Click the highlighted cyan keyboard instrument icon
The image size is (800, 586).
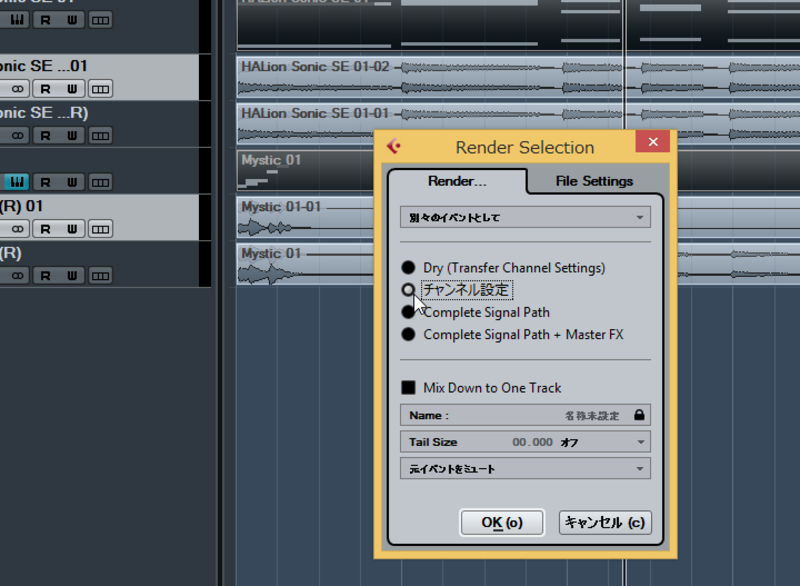[x=16, y=182]
